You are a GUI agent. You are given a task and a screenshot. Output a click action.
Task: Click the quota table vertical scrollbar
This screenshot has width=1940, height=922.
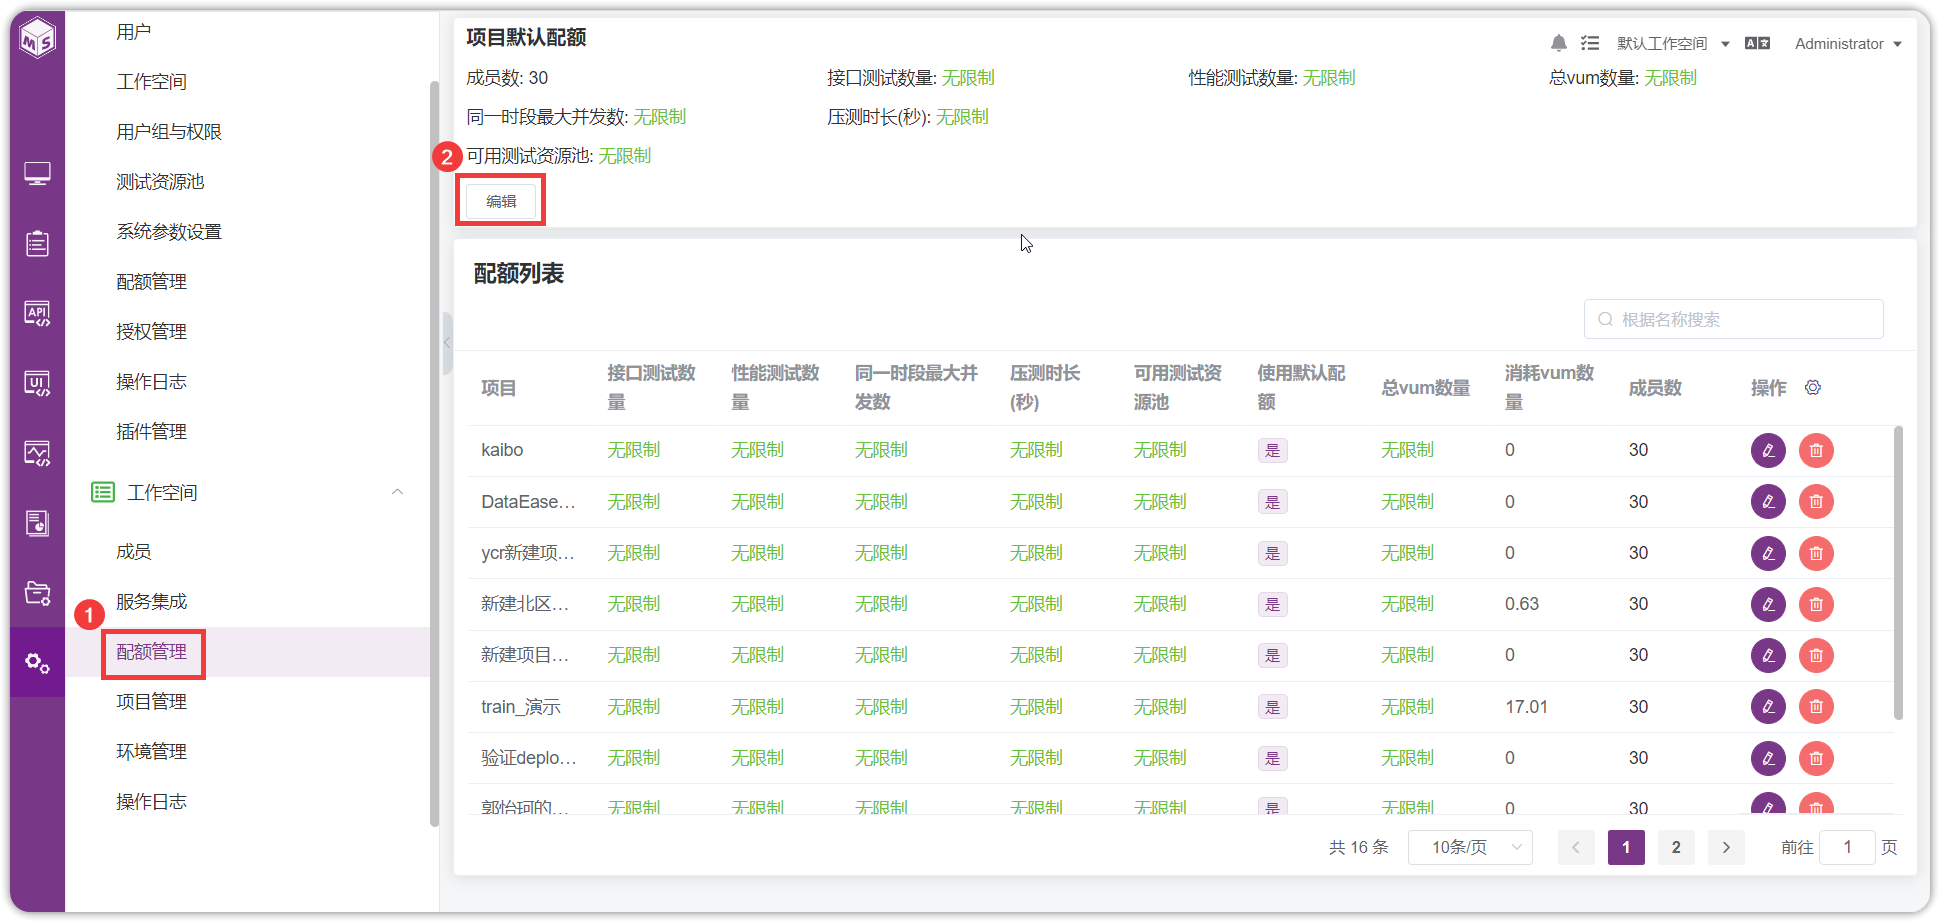coord(1898,573)
